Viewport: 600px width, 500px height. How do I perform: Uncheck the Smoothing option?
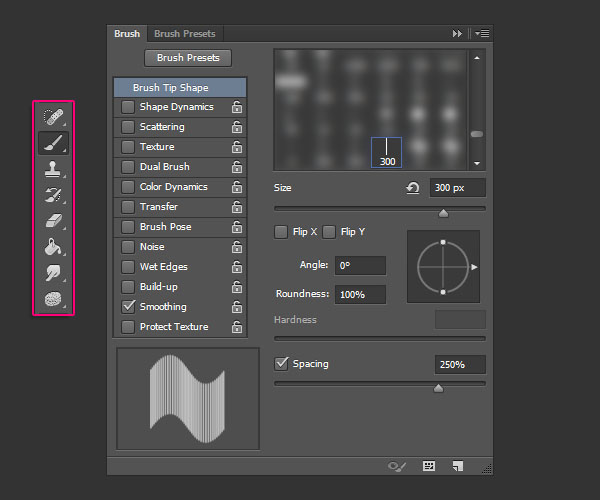coord(128,307)
